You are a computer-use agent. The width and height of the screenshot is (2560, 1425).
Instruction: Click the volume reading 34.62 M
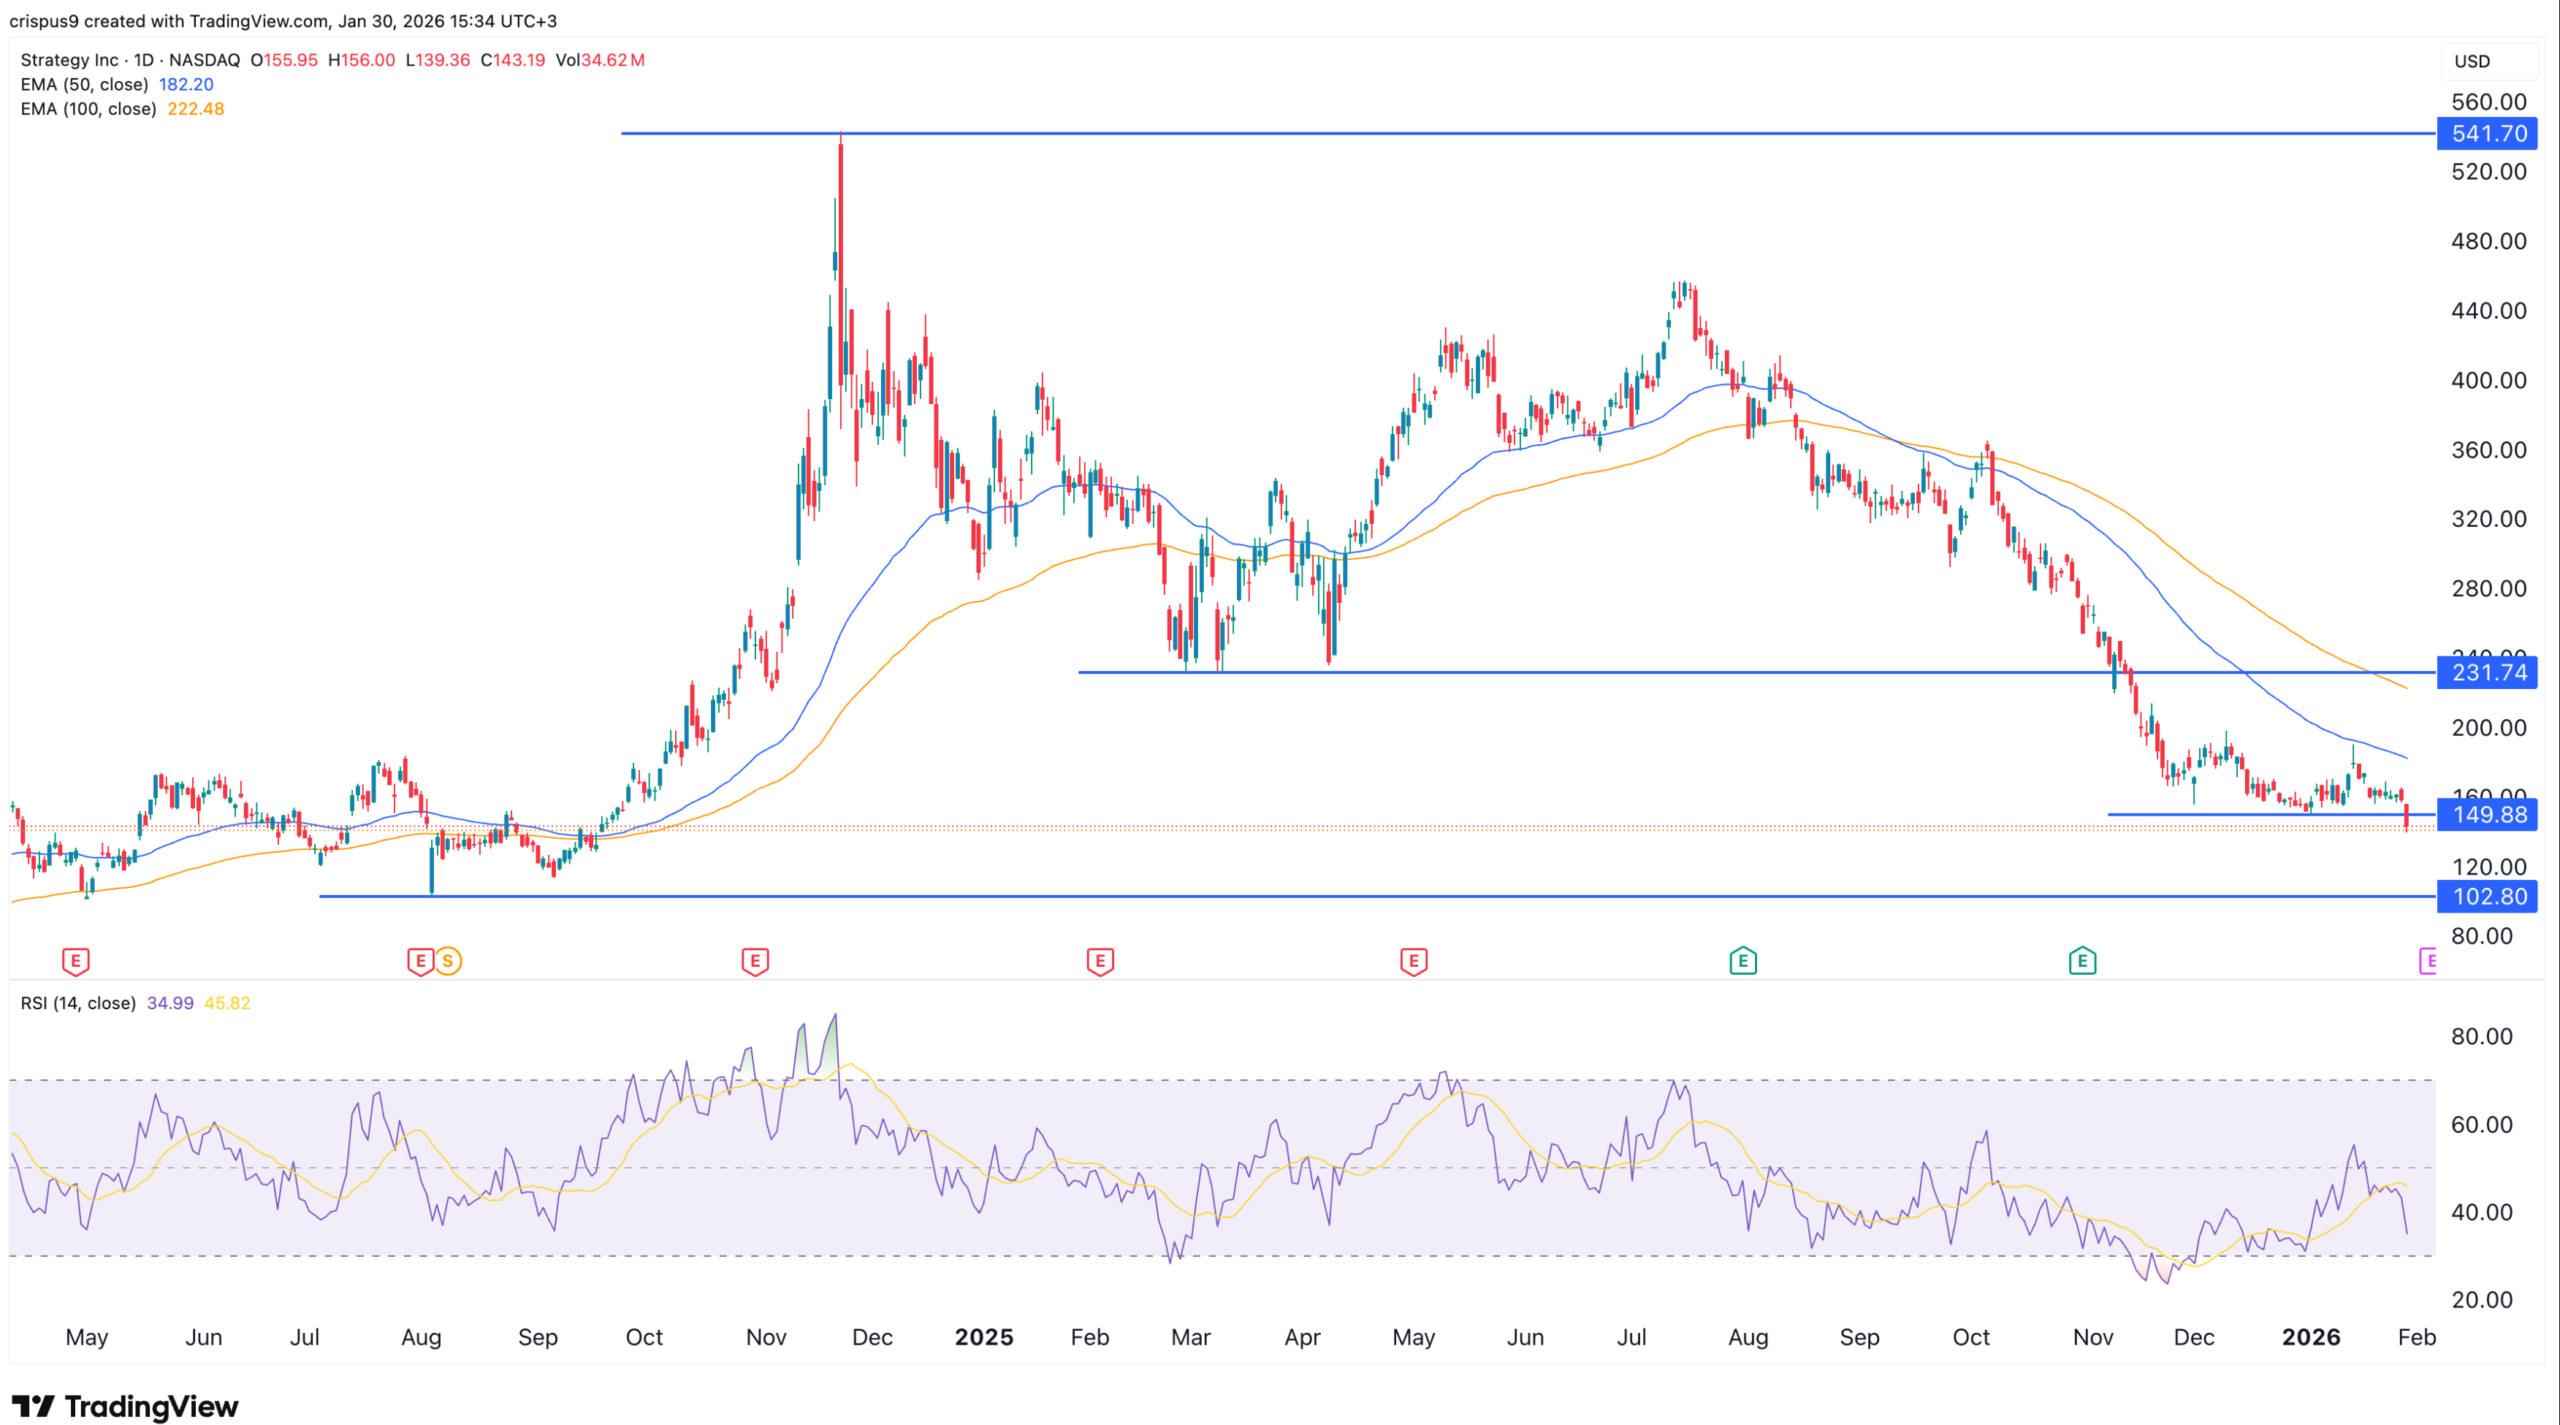613,60
